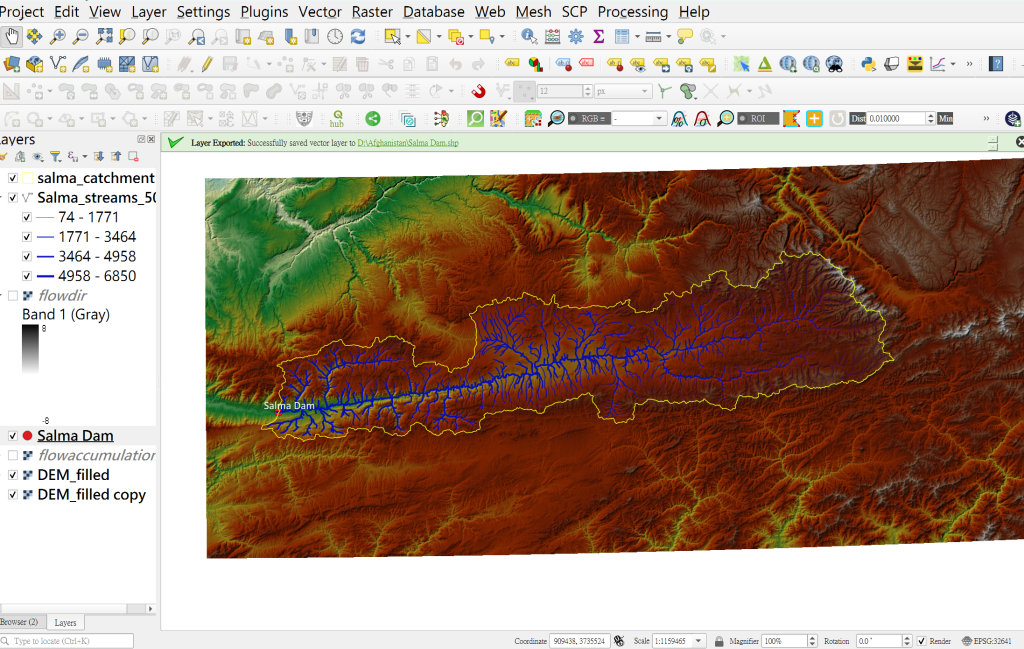Click the red snapping magnet icon
The image size is (1024, 649).
click(x=479, y=91)
